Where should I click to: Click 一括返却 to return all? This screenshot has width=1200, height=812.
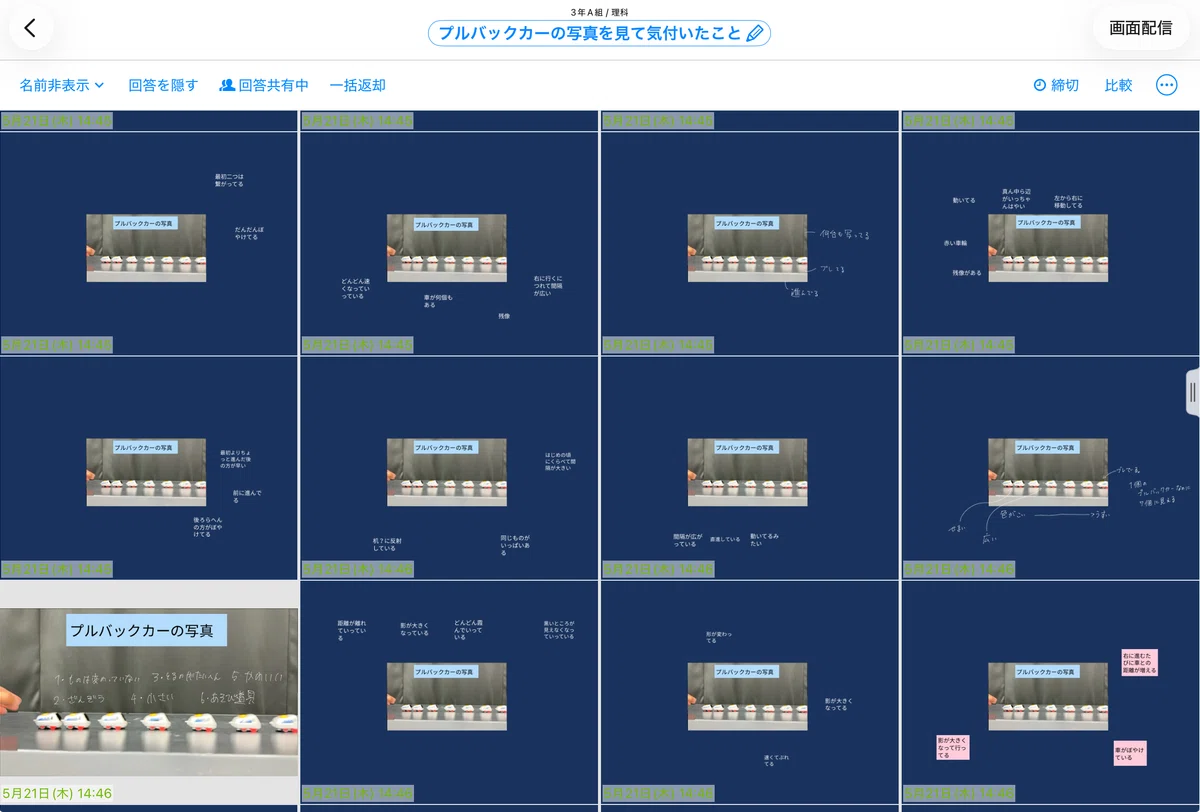[x=357, y=85]
